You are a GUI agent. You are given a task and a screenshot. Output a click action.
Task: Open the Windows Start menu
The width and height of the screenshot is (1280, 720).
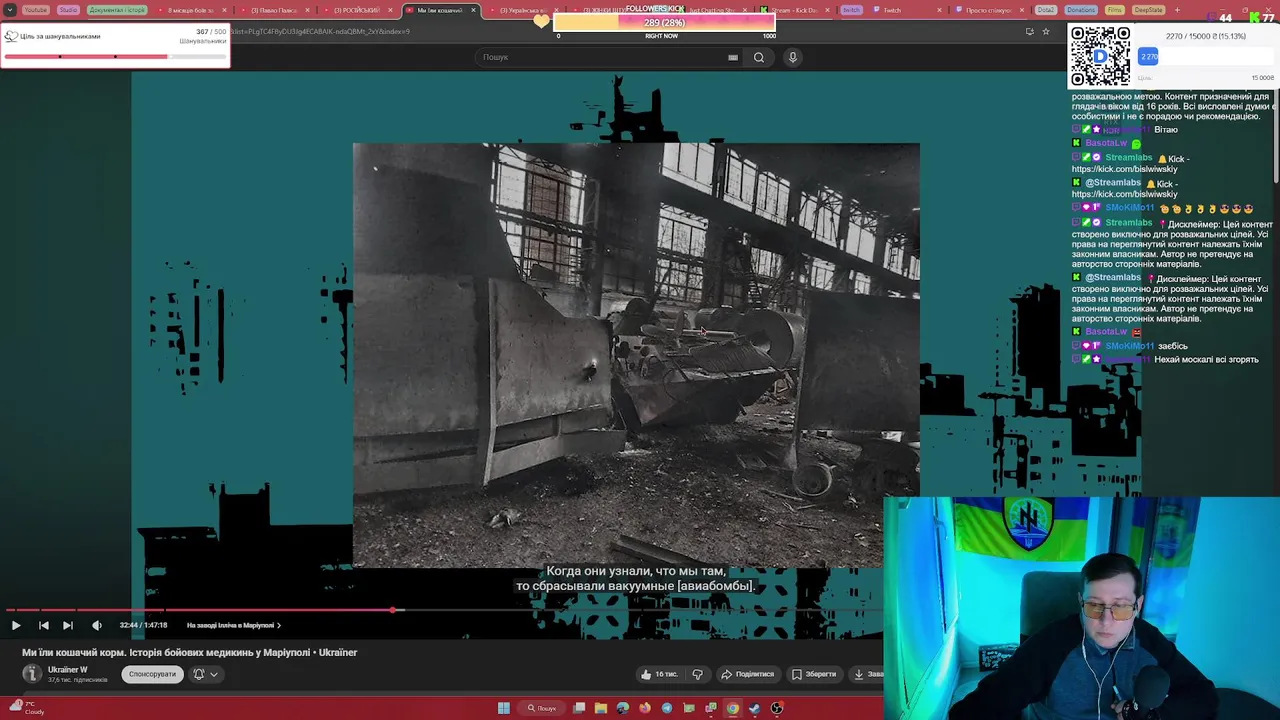pos(504,708)
